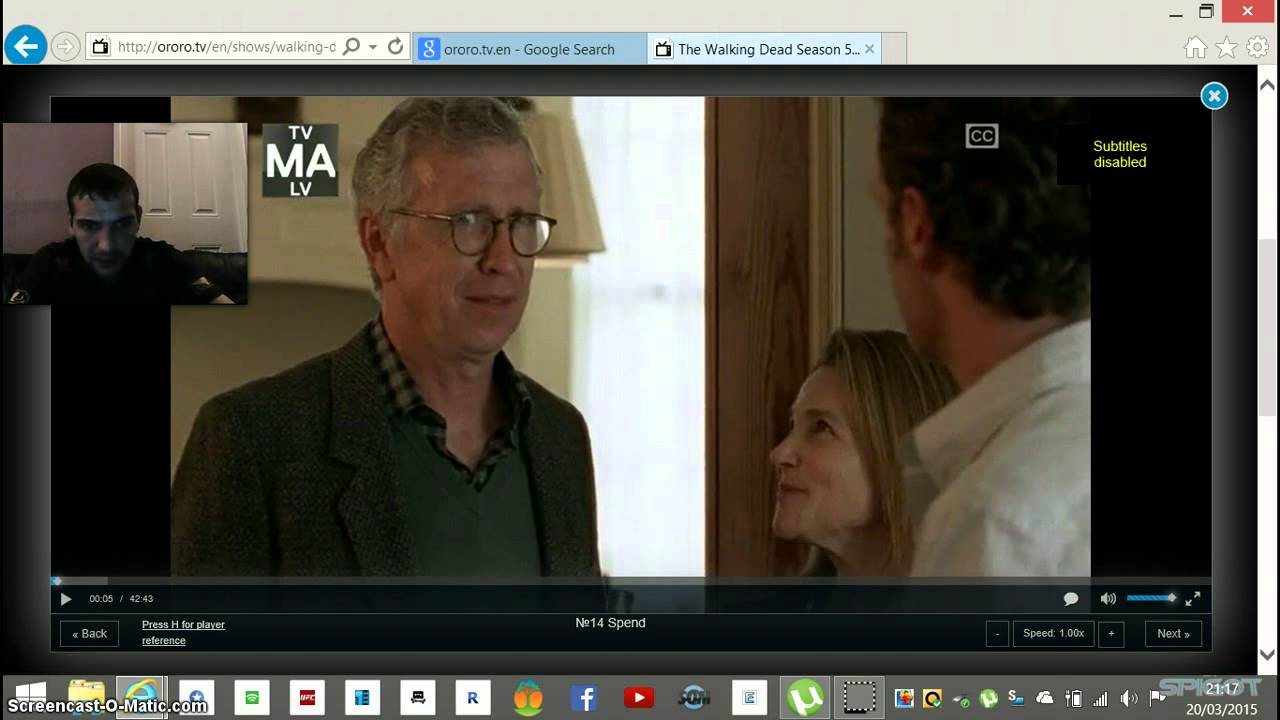Click the page scrollbar down arrow
The height and width of the screenshot is (720, 1280).
(1267, 656)
